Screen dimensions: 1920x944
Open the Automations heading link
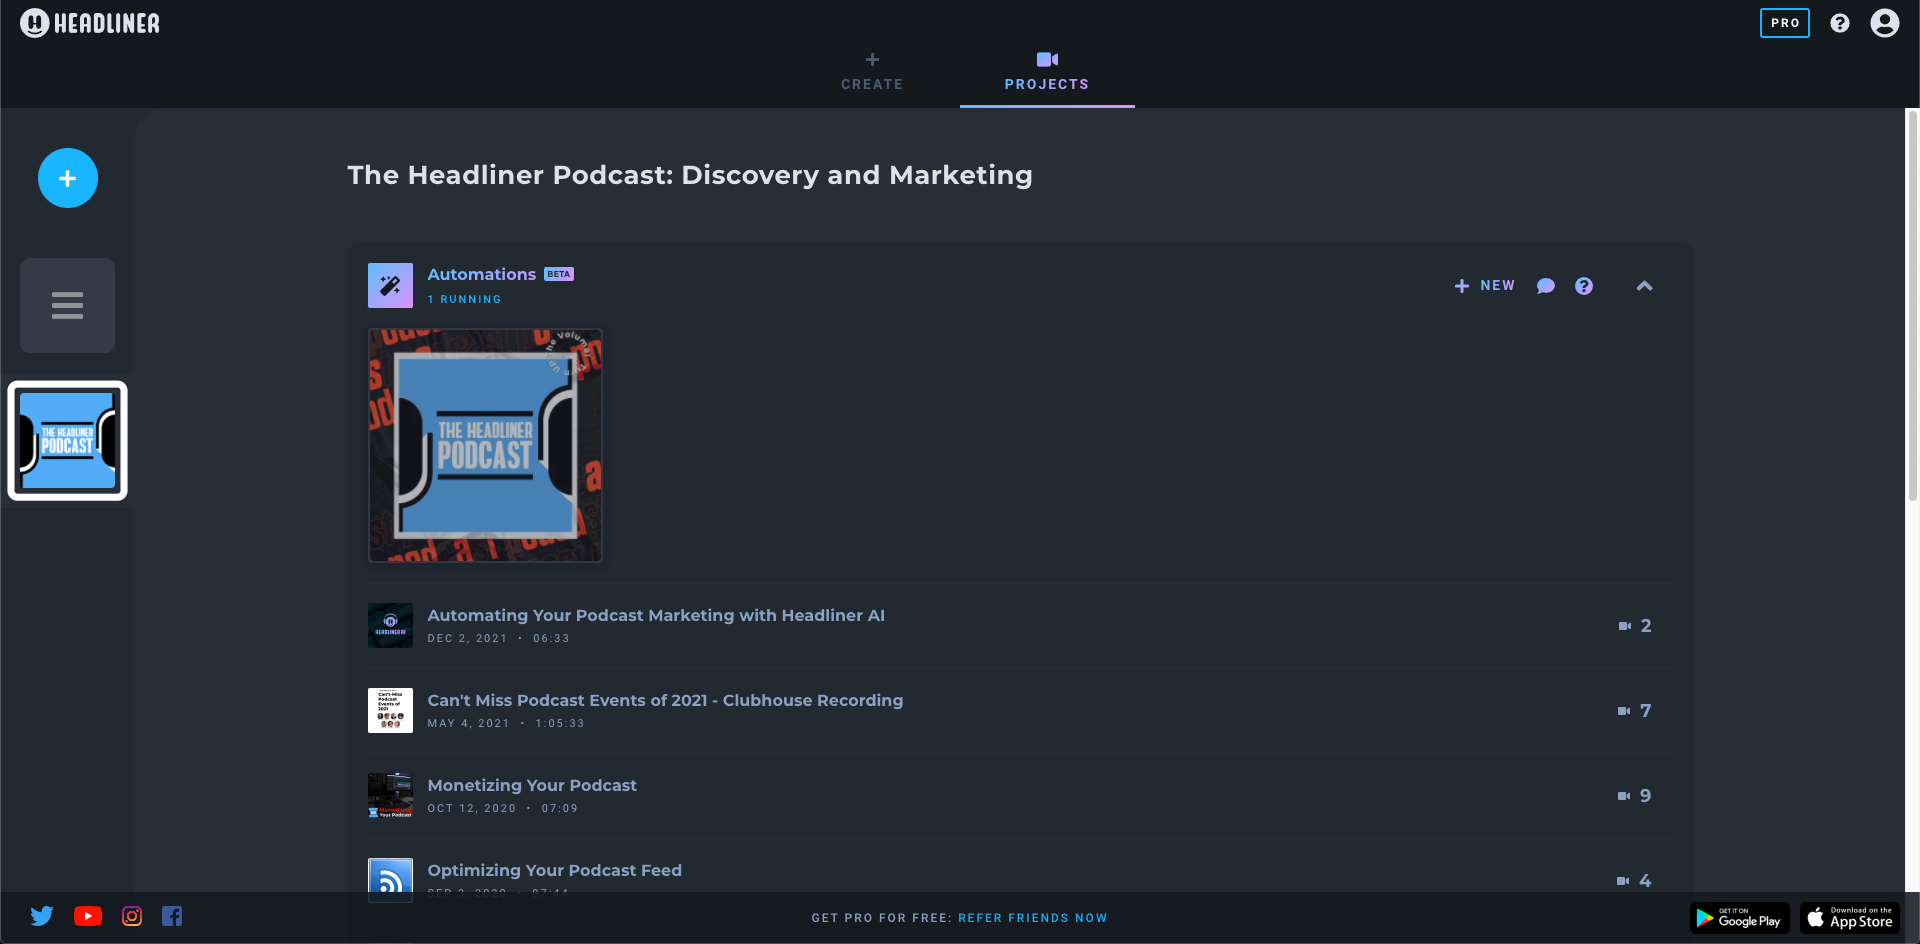click(x=481, y=274)
